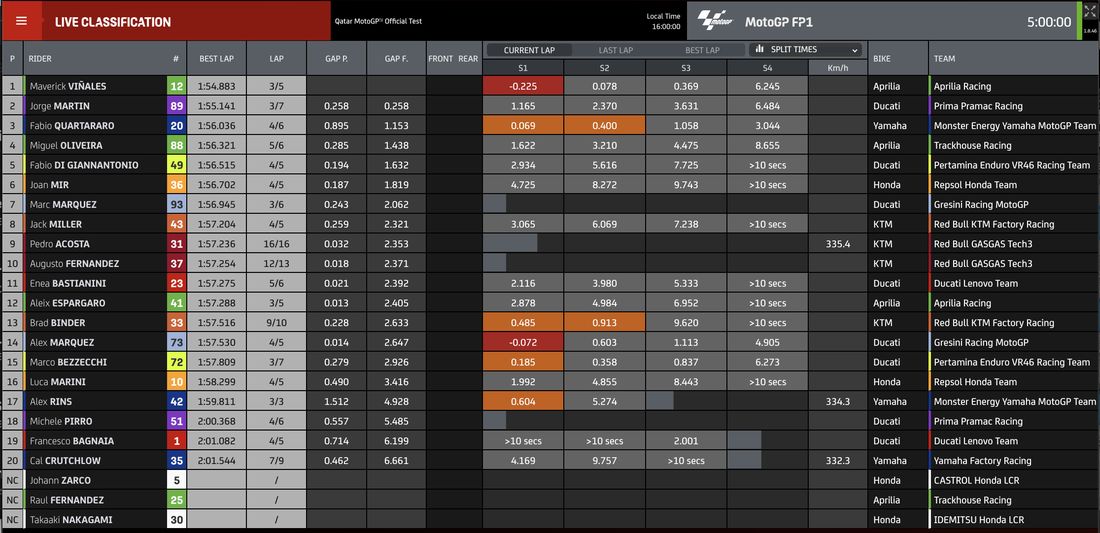Click the MotoGP FP1 session title
The height and width of the screenshot is (533, 1100).
coord(779,22)
